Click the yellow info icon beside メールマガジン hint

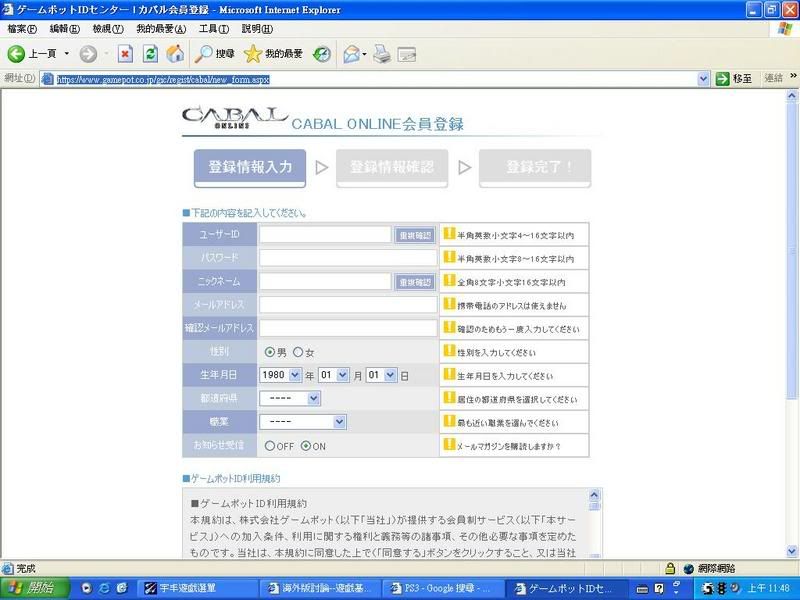point(449,444)
